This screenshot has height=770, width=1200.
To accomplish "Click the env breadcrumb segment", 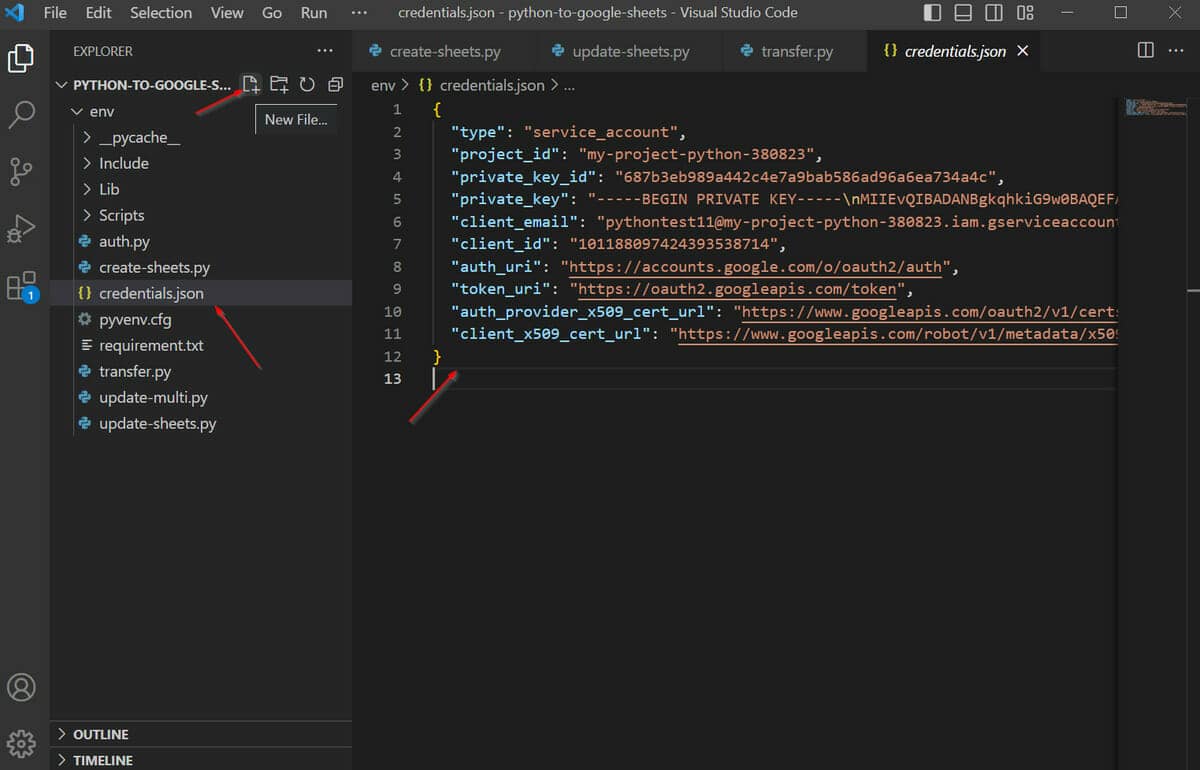I will click(382, 85).
